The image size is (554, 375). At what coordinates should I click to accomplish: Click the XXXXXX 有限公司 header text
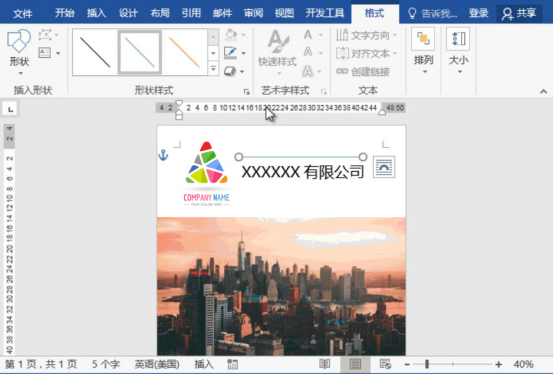coord(302,172)
